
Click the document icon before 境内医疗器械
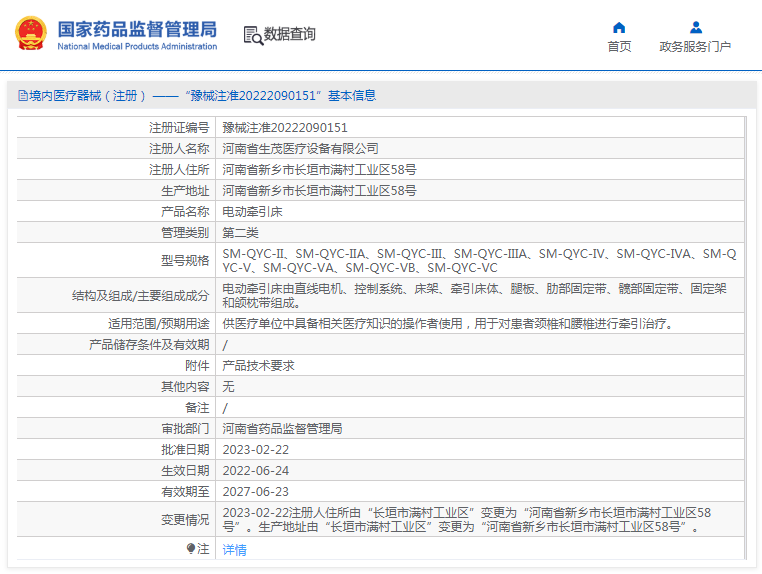pos(23,96)
